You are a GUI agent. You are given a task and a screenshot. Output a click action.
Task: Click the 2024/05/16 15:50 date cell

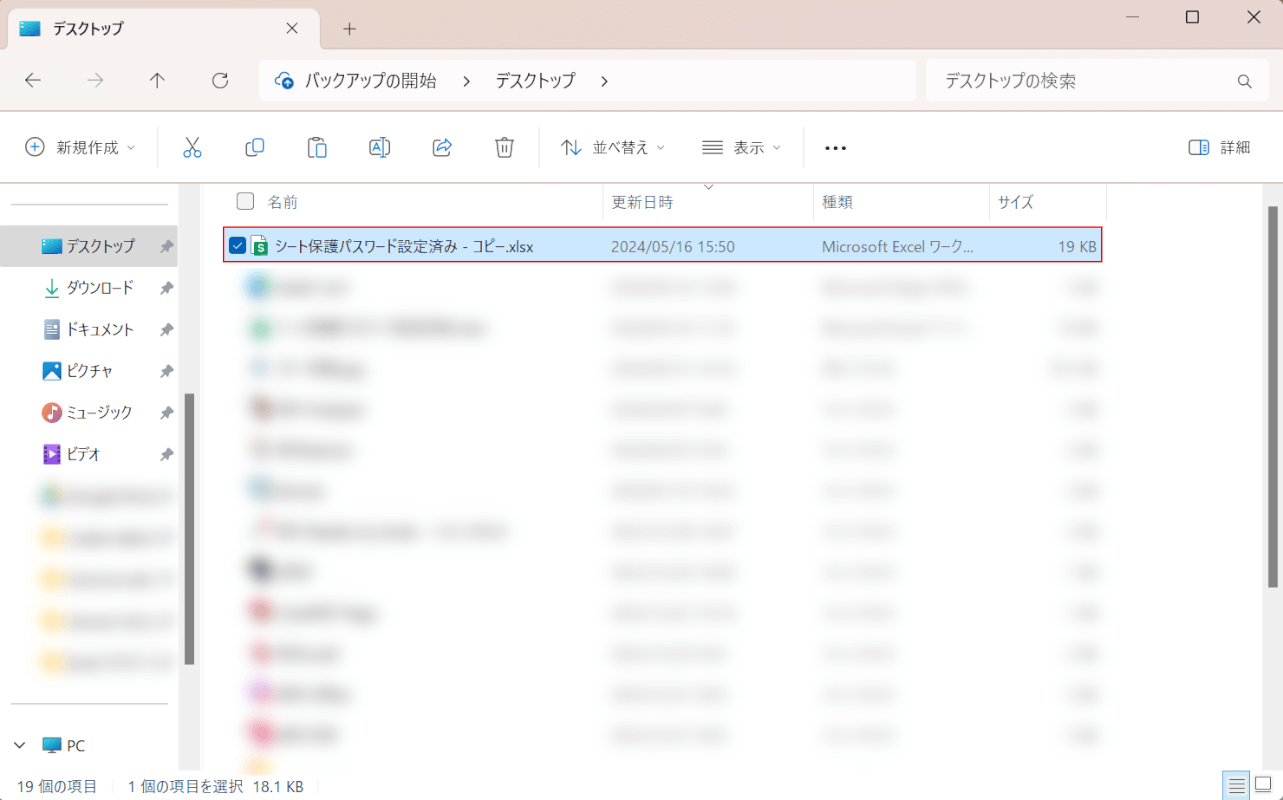[x=673, y=246]
